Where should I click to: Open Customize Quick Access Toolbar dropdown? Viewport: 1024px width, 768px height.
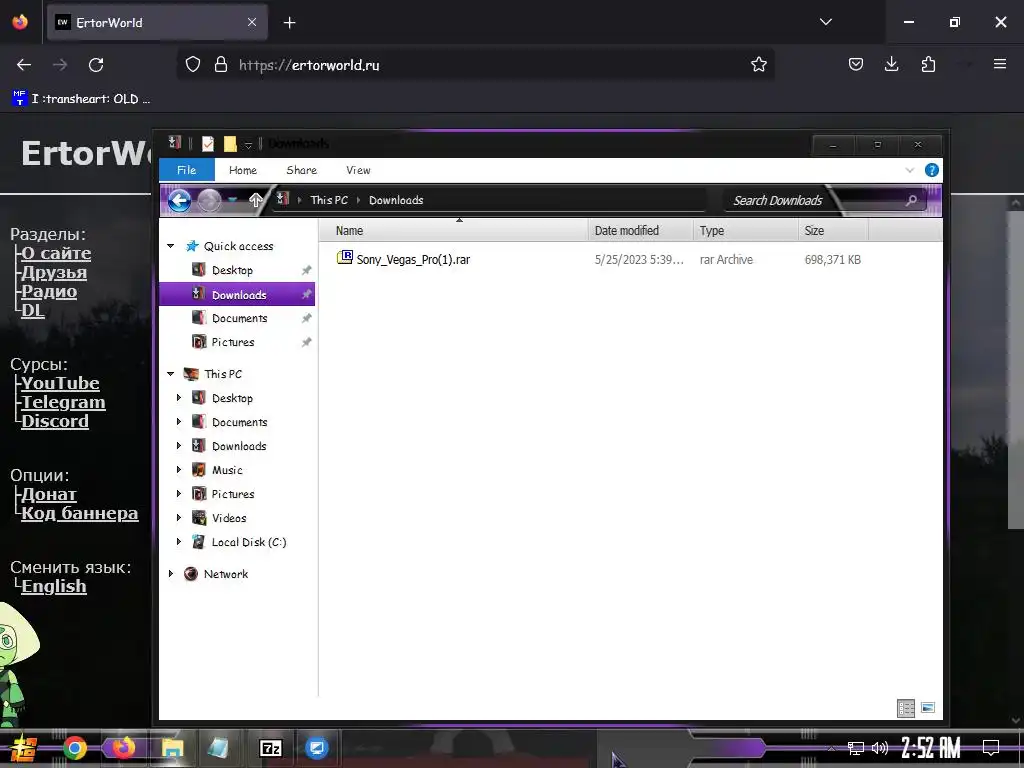248,144
